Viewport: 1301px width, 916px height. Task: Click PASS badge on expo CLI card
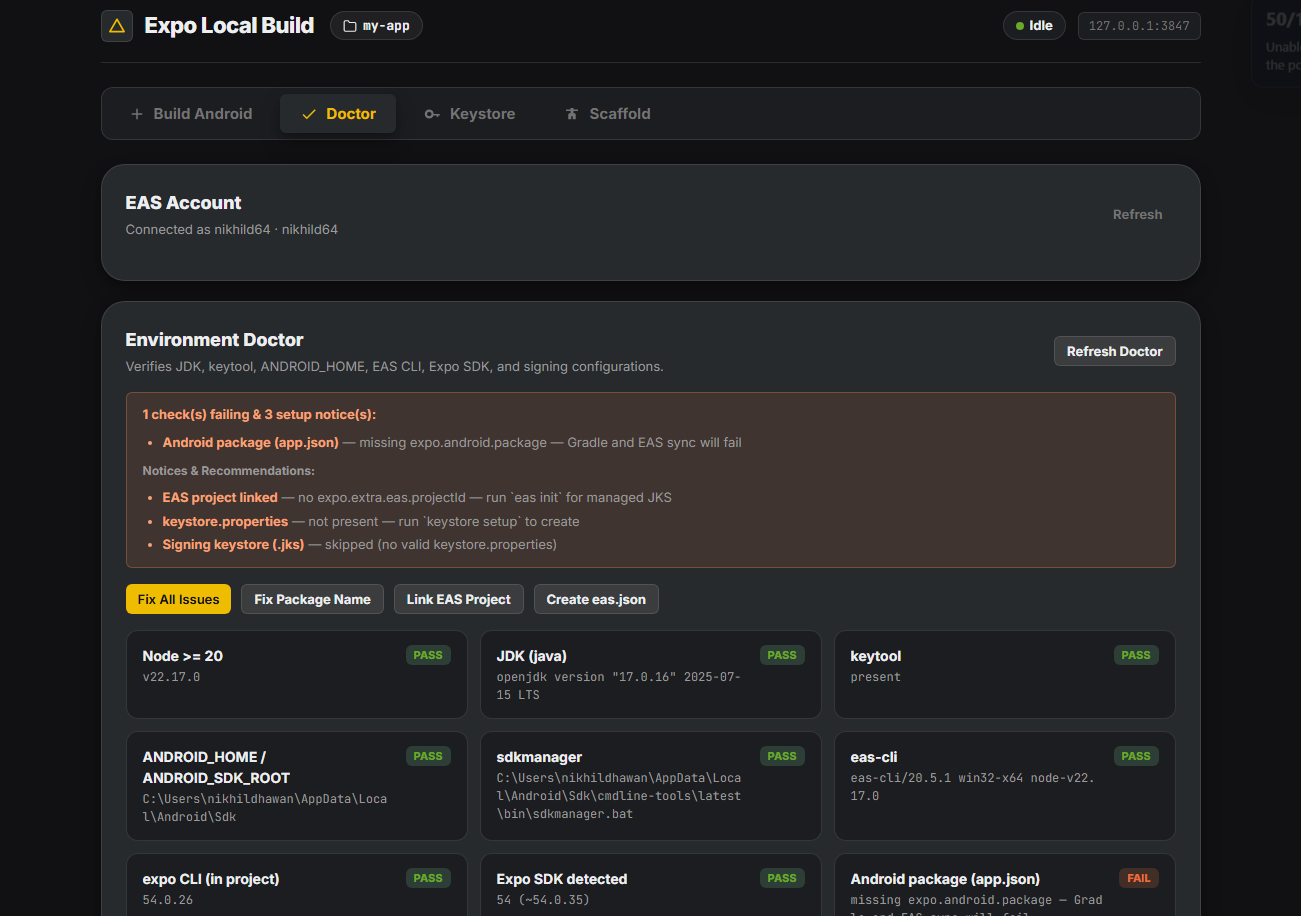tap(428, 879)
